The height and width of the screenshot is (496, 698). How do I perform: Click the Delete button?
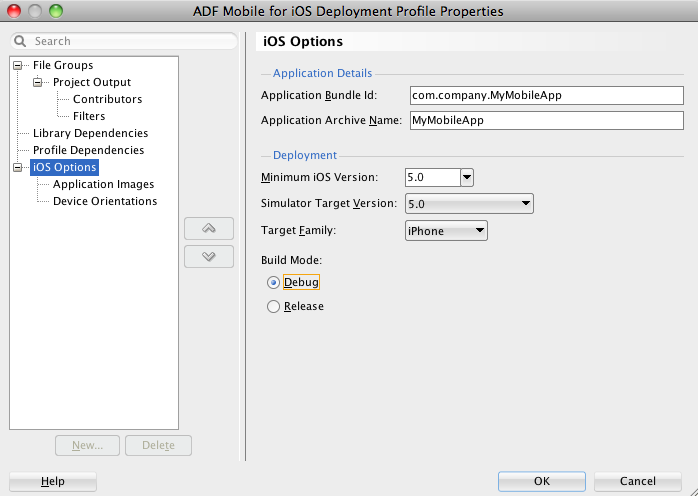pos(158,445)
